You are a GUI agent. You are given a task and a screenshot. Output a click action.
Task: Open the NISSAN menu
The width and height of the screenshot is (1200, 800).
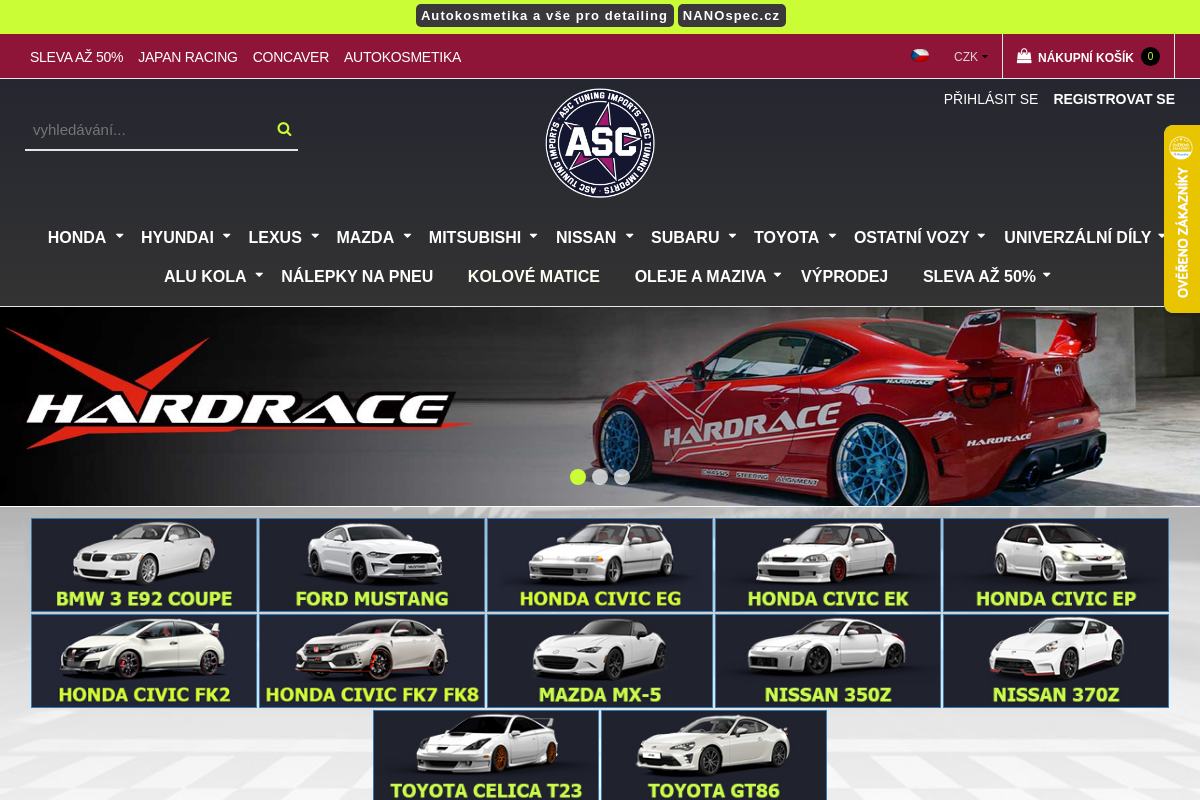[x=587, y=238]
